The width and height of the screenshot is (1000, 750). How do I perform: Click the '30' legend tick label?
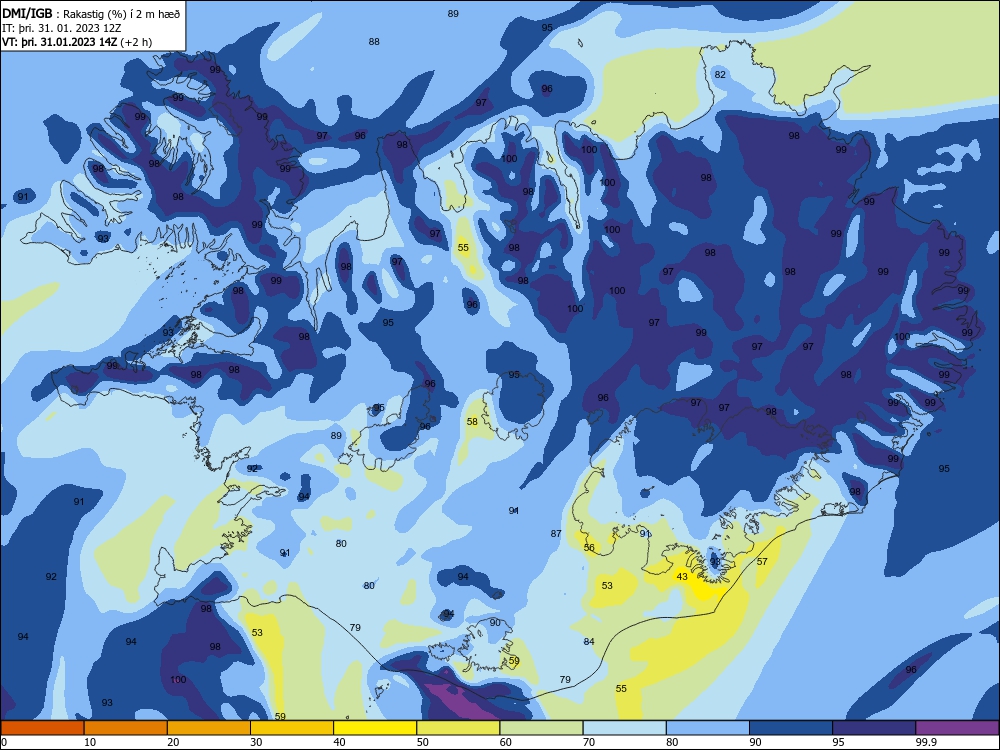pyautogui.click(x=256, y=742)
